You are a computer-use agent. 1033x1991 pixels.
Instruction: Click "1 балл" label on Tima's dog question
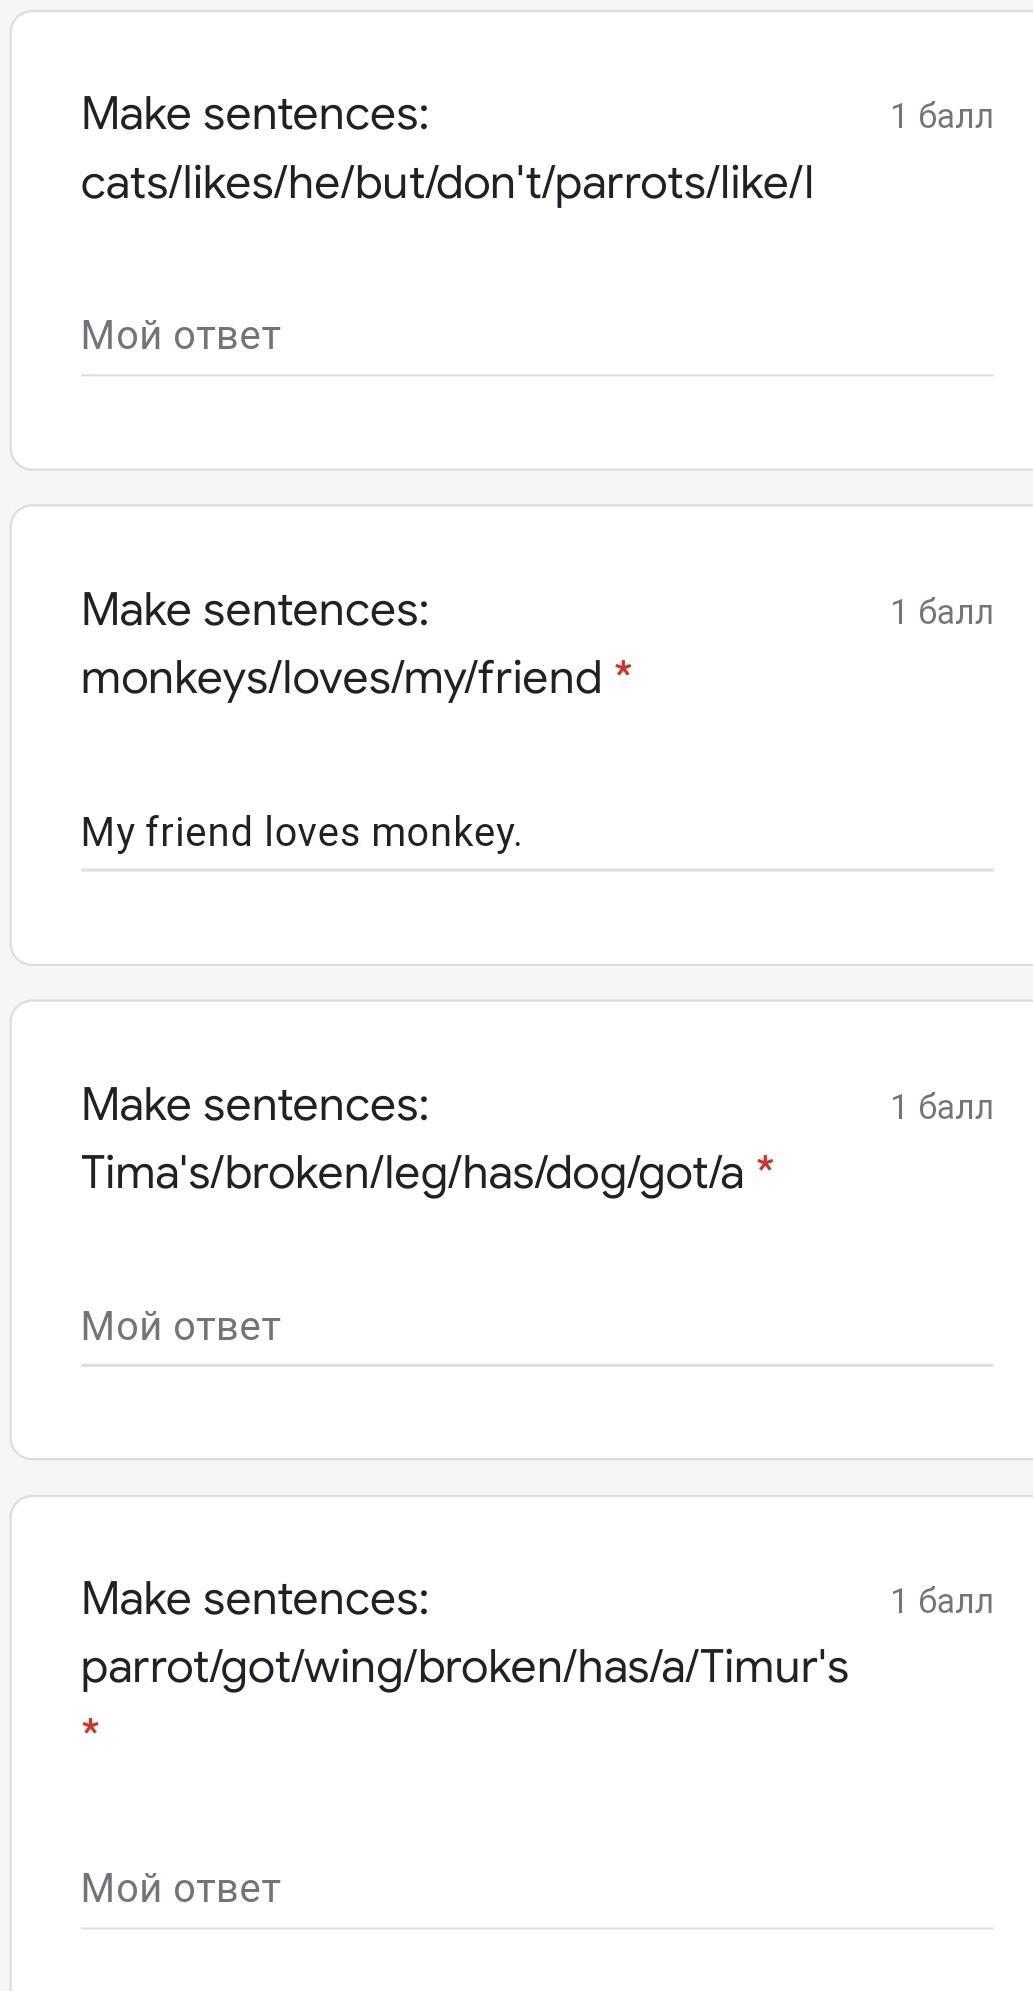coord(941,1107)
